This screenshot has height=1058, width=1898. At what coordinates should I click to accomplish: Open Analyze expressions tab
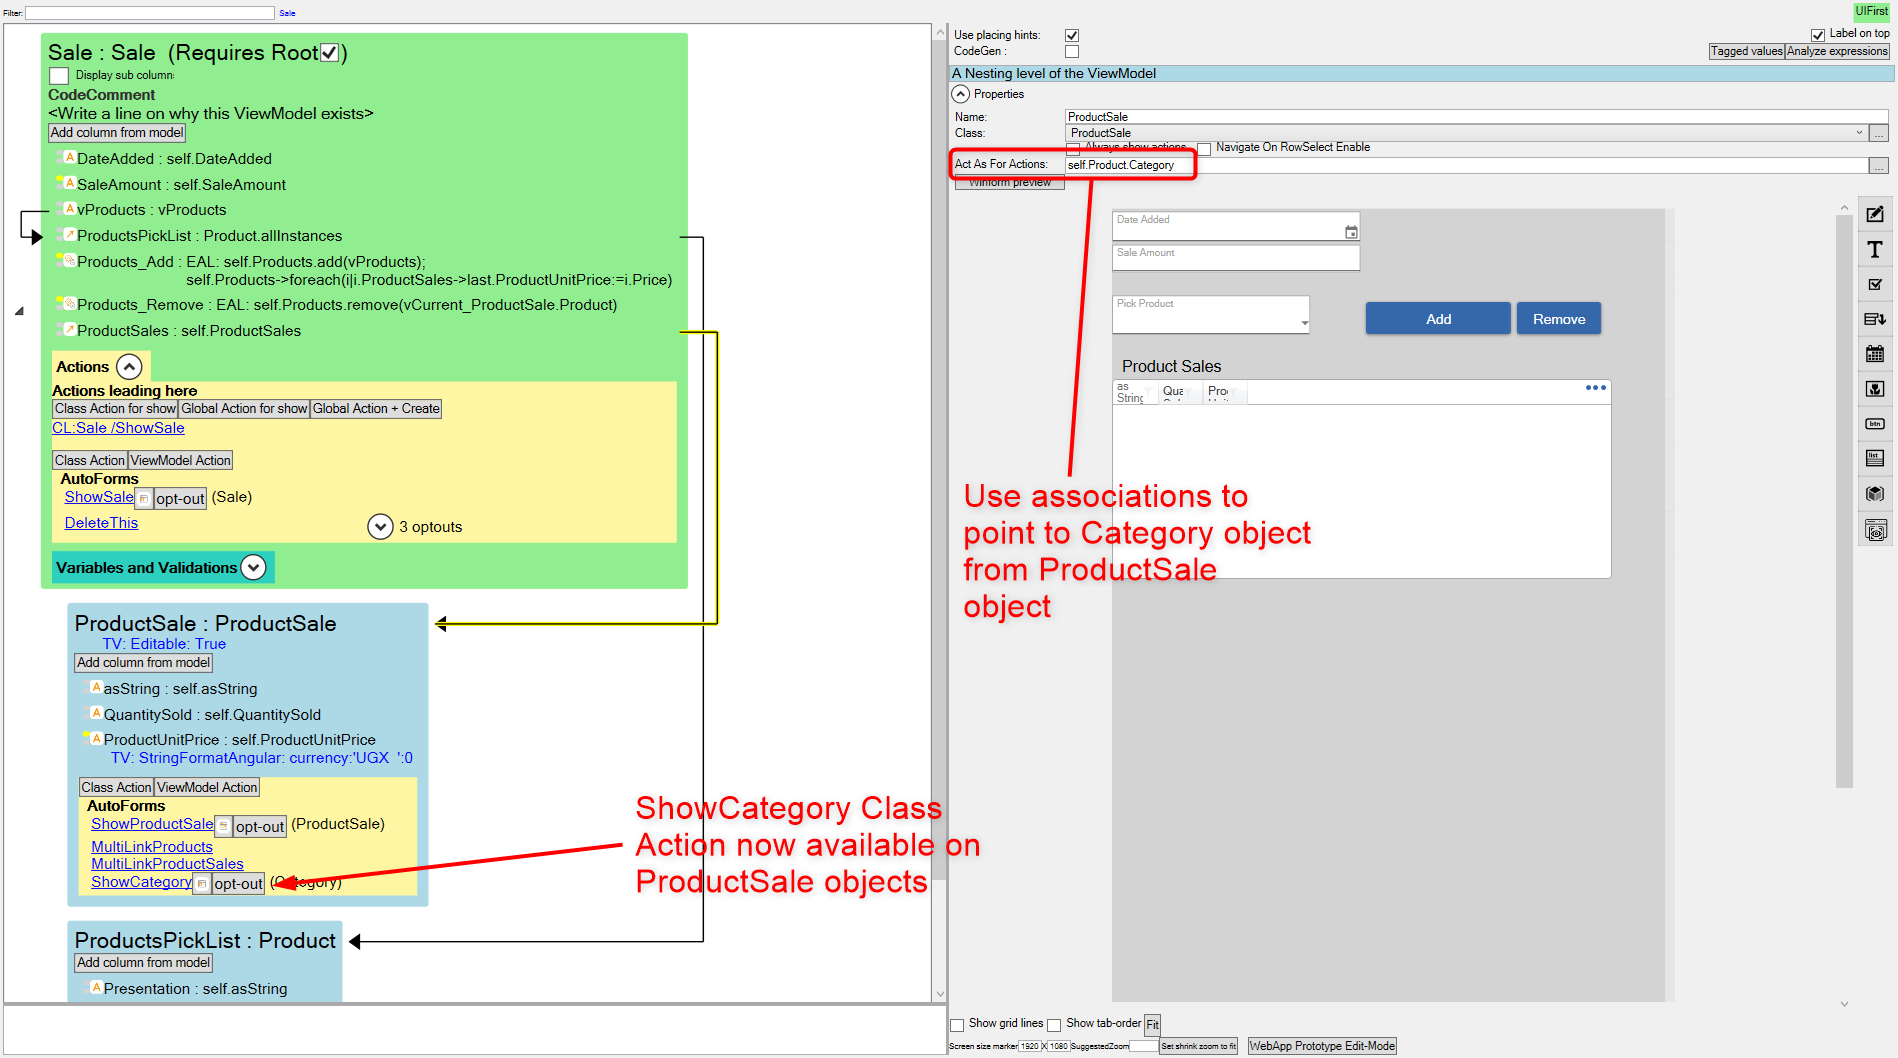pyautogui.click(x=1837, y=51)
